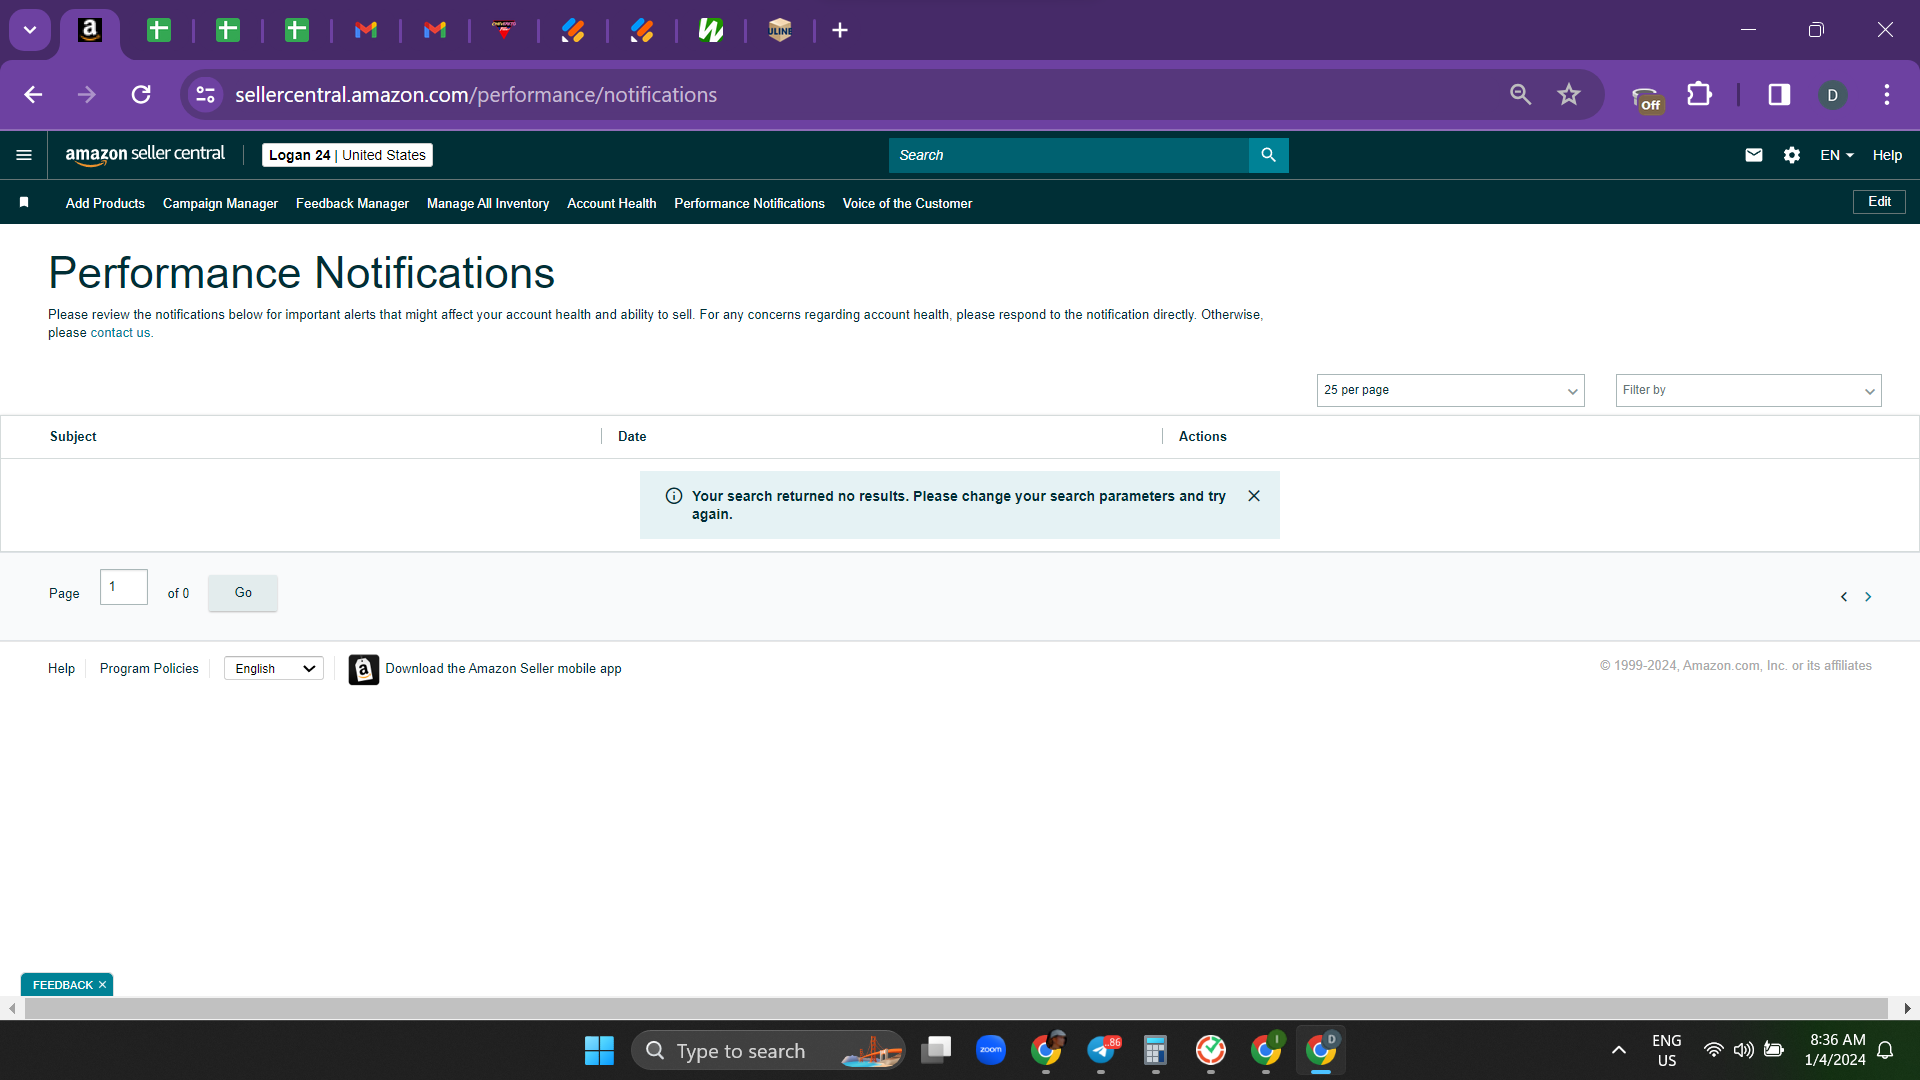Open Performance Notifications menu item

(x=749, y=203)
